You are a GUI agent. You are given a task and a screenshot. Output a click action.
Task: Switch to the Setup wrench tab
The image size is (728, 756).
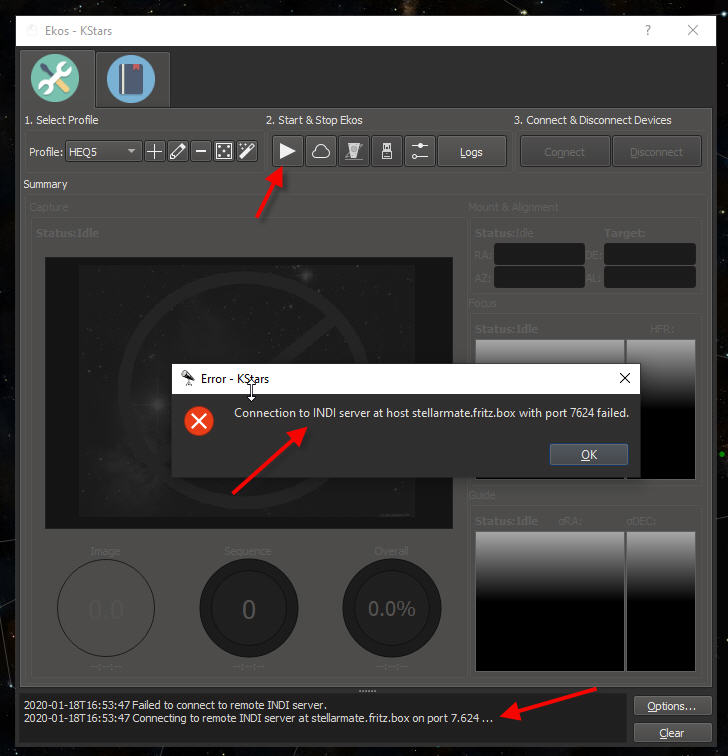coord(55,79)
